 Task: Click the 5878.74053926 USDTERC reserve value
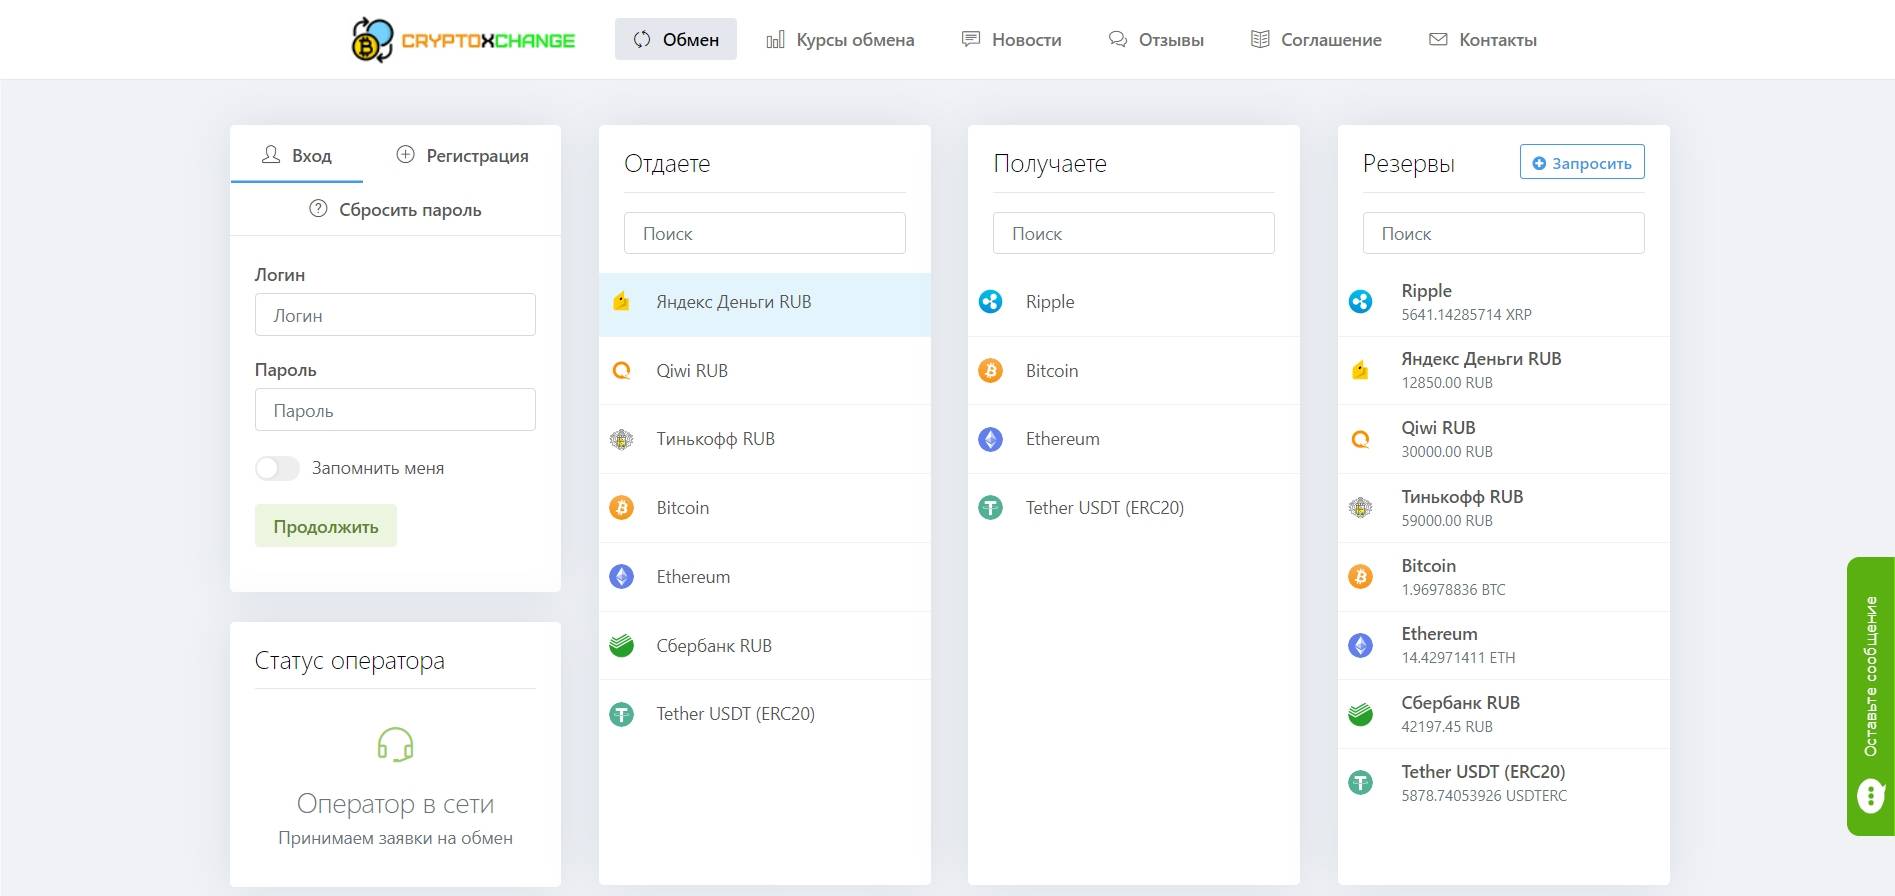point(1484,796)
